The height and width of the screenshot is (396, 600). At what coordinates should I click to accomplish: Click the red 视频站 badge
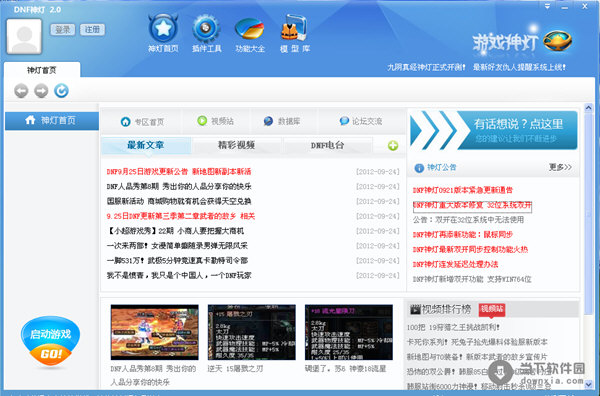click(492, 309)
